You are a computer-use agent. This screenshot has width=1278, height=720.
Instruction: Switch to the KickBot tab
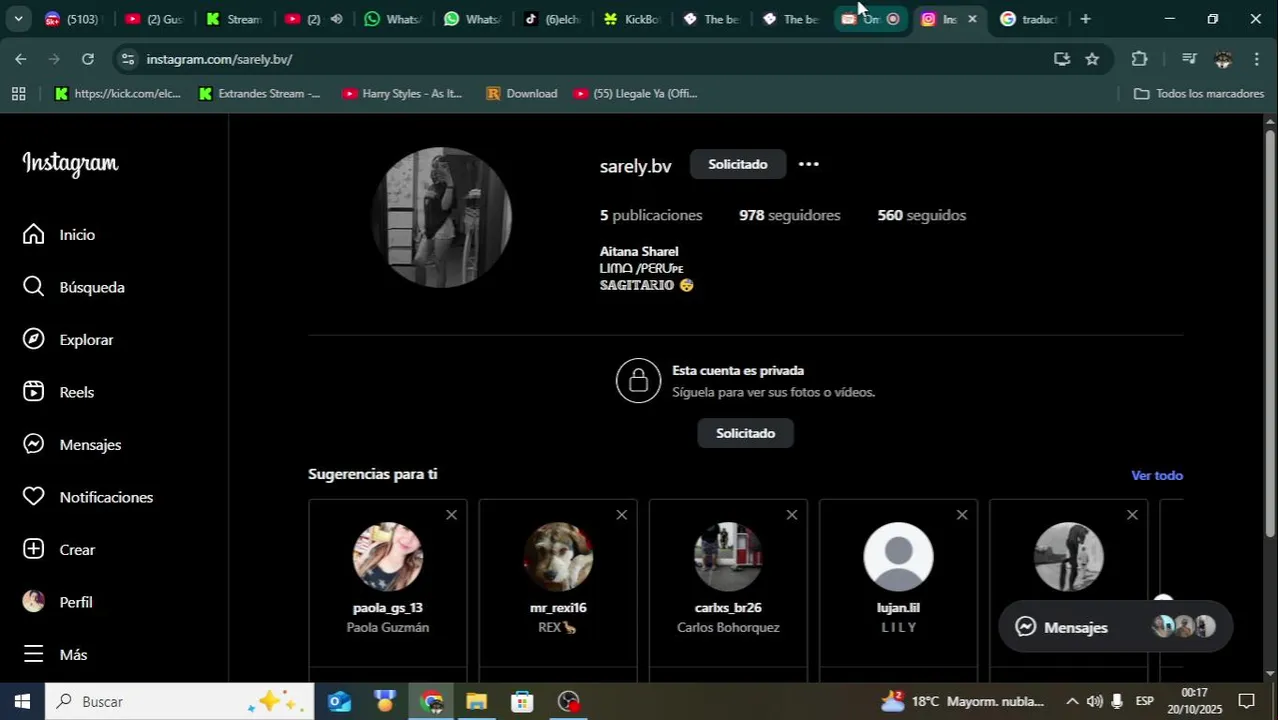coord(632,19)
